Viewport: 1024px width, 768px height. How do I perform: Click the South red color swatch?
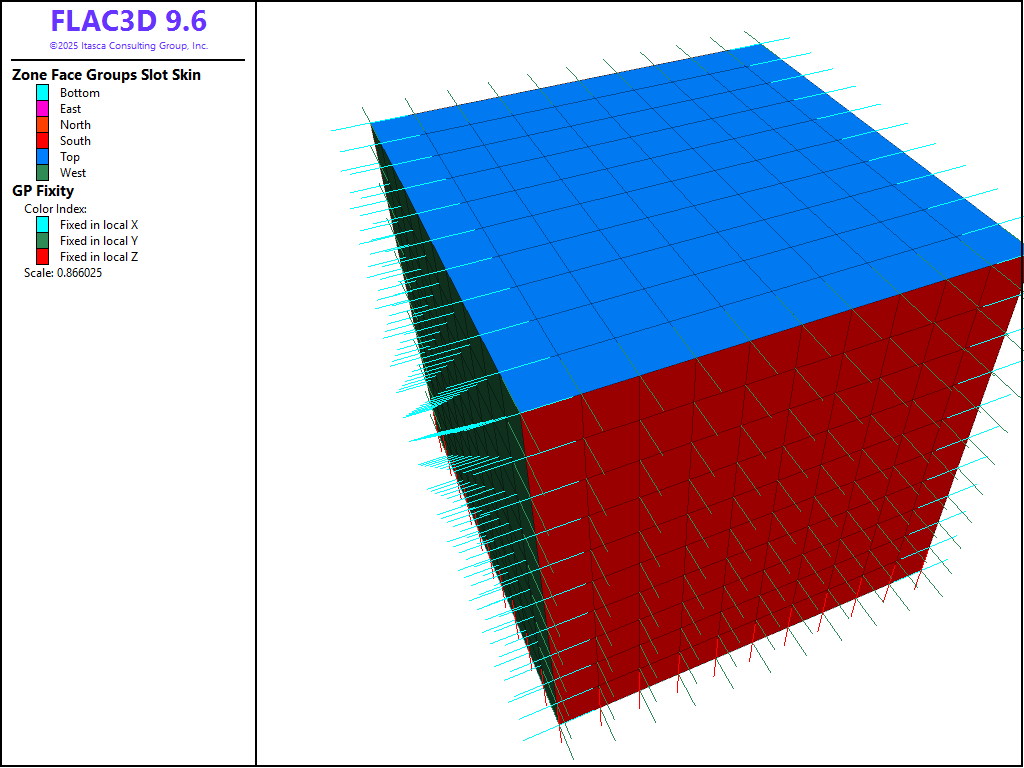point(43,141)
